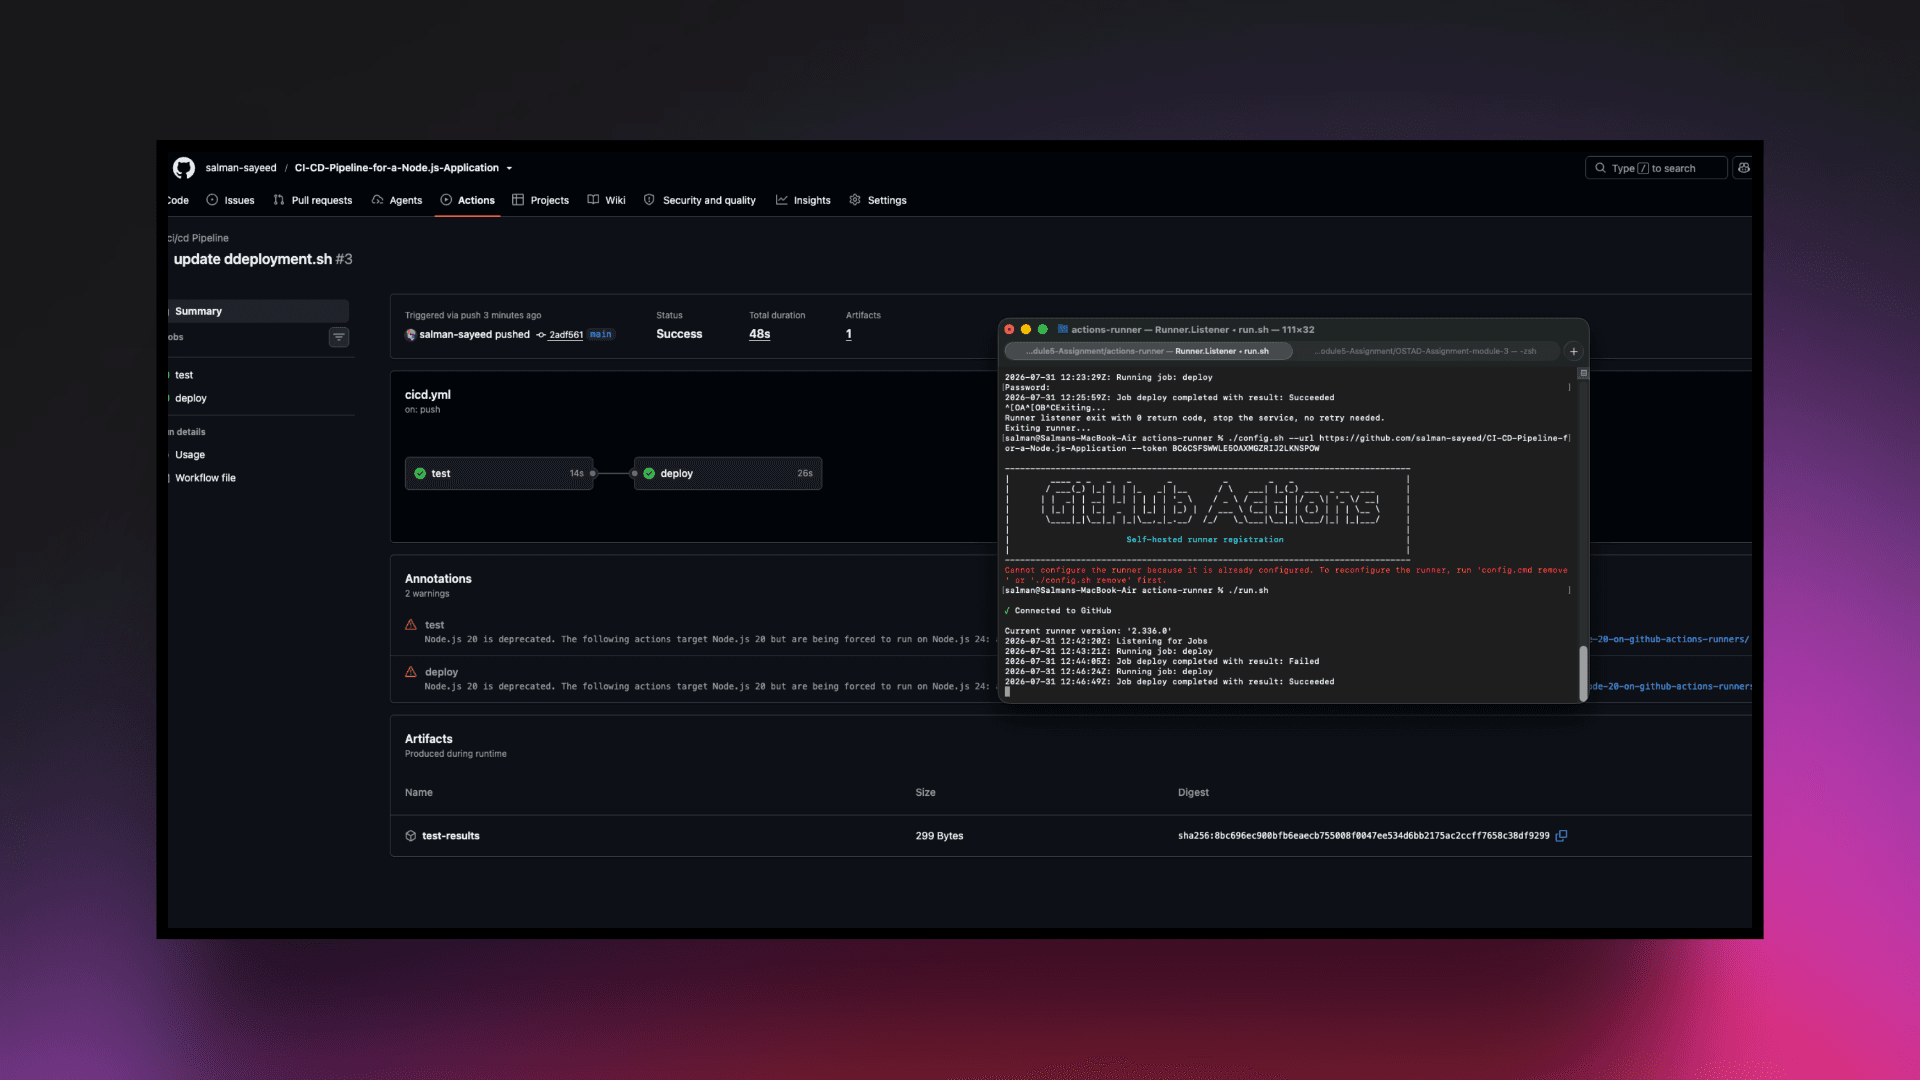Click the Actions play icon
The image size is (1920, 1080).
click(446, 200)
